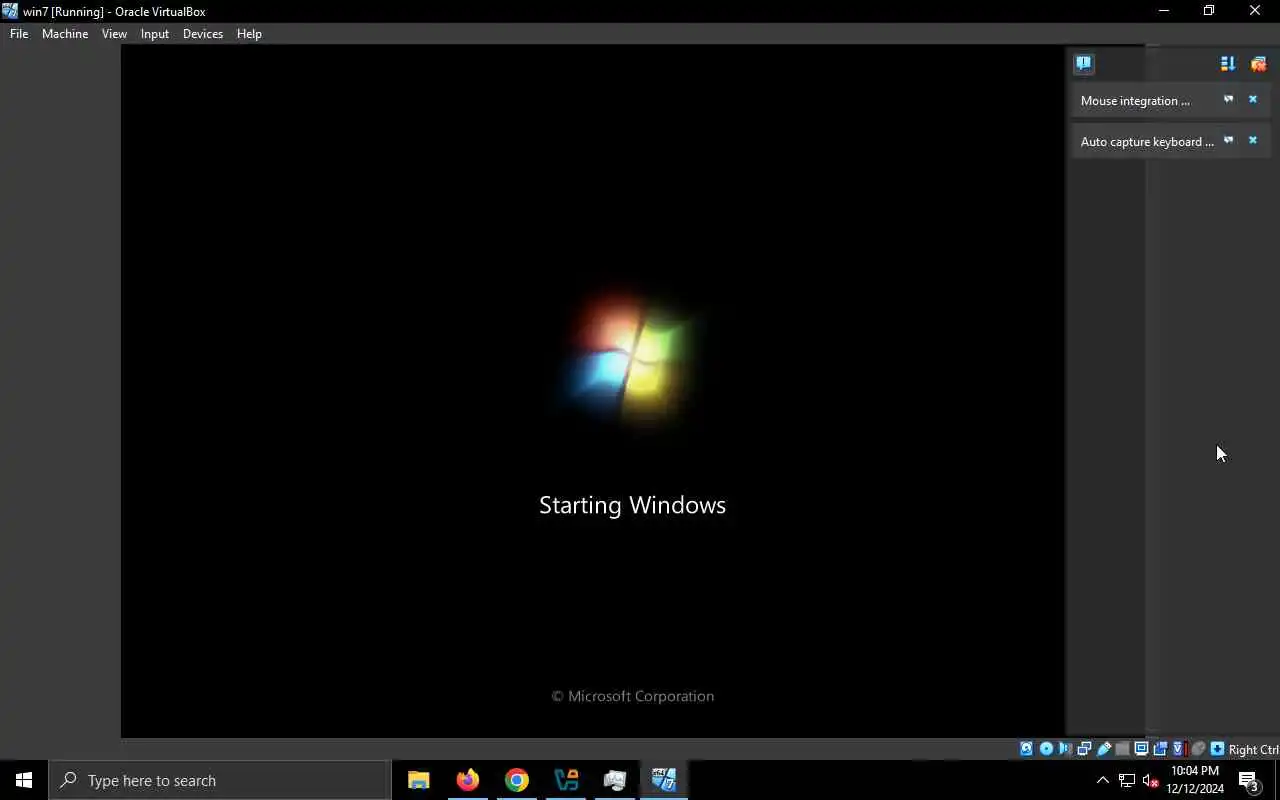1280x800 pixels.
Task: Open help for Mouse integration notification
Action: 1229,99
